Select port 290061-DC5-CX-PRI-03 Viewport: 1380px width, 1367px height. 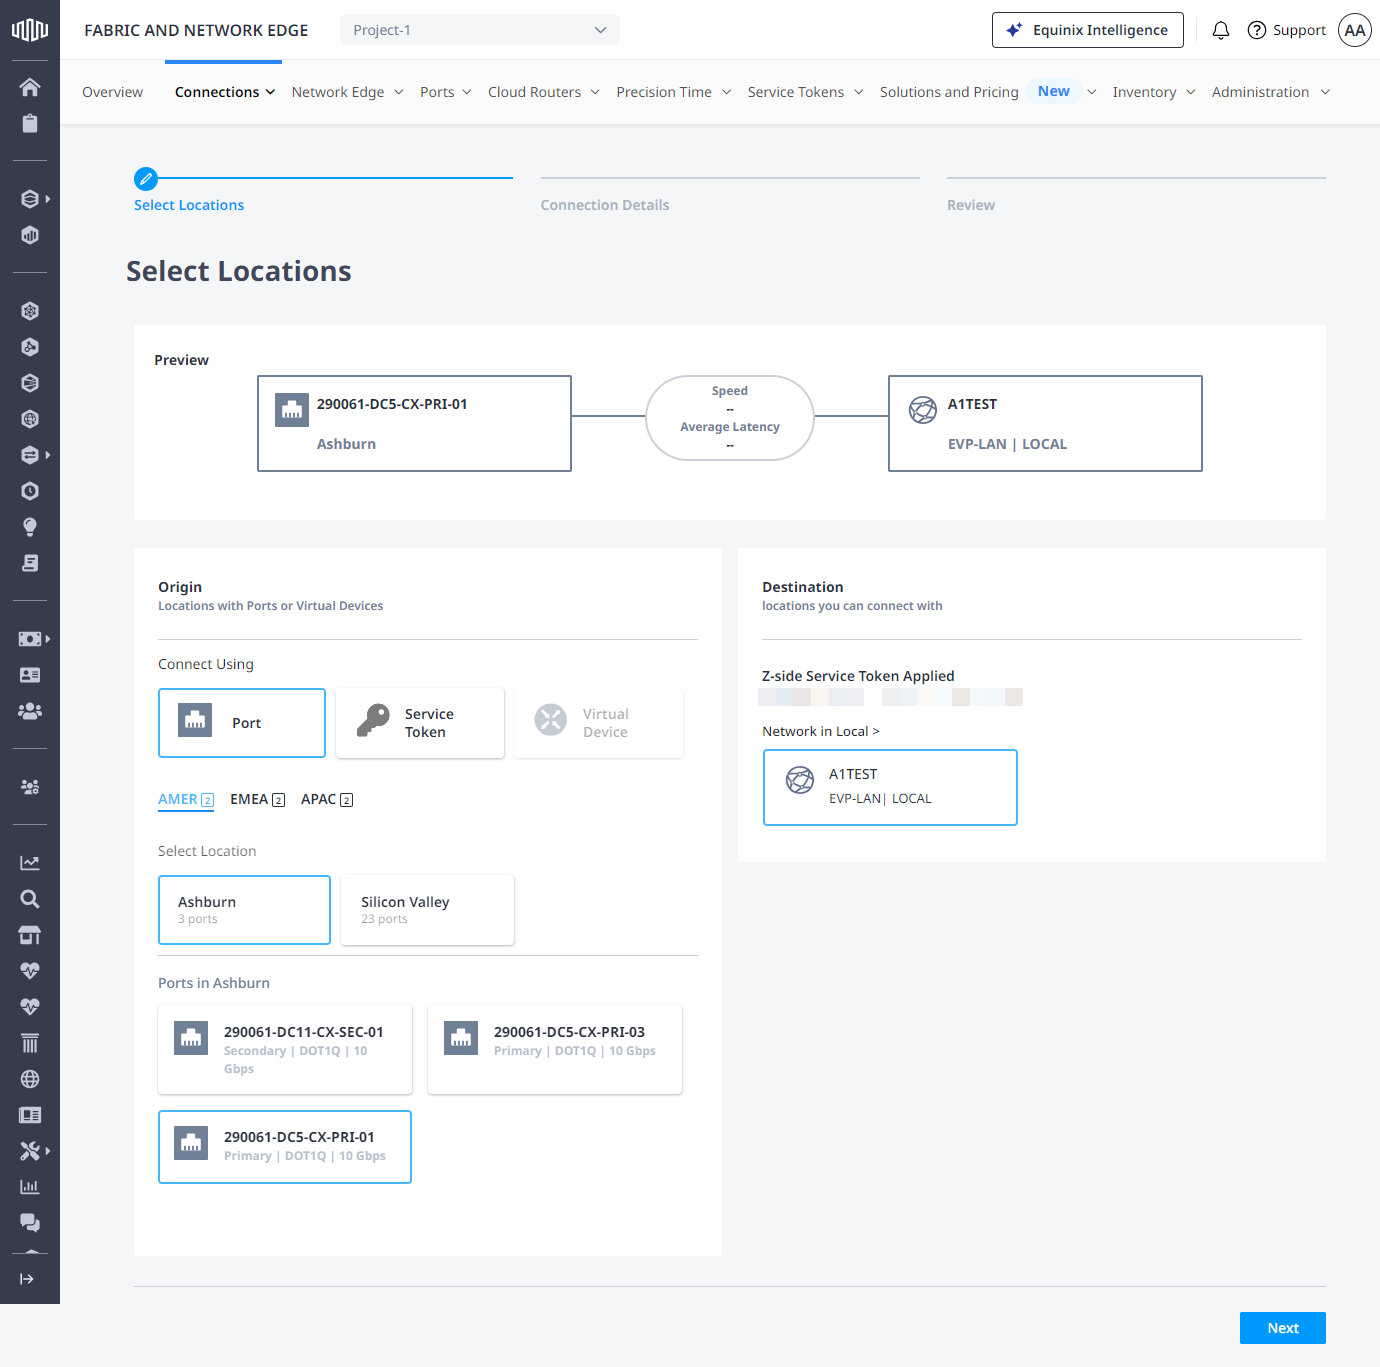pyautogui.click(x=555, y=1049)
